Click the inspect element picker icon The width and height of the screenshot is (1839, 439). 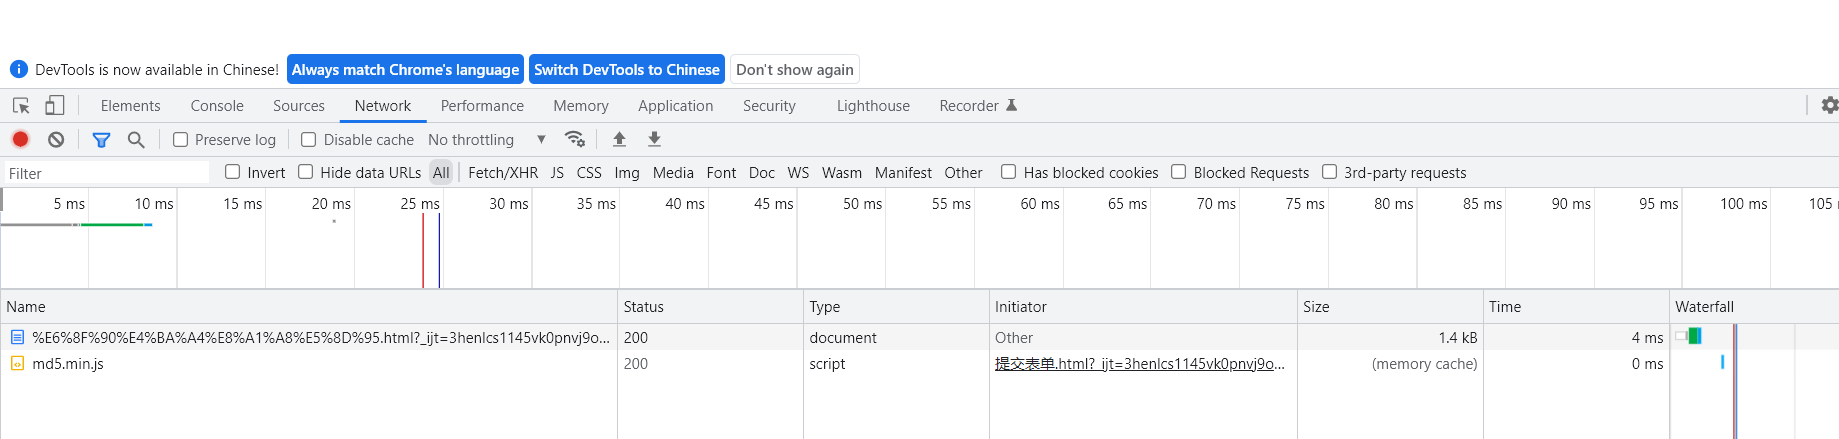click(x=21, y=105)
